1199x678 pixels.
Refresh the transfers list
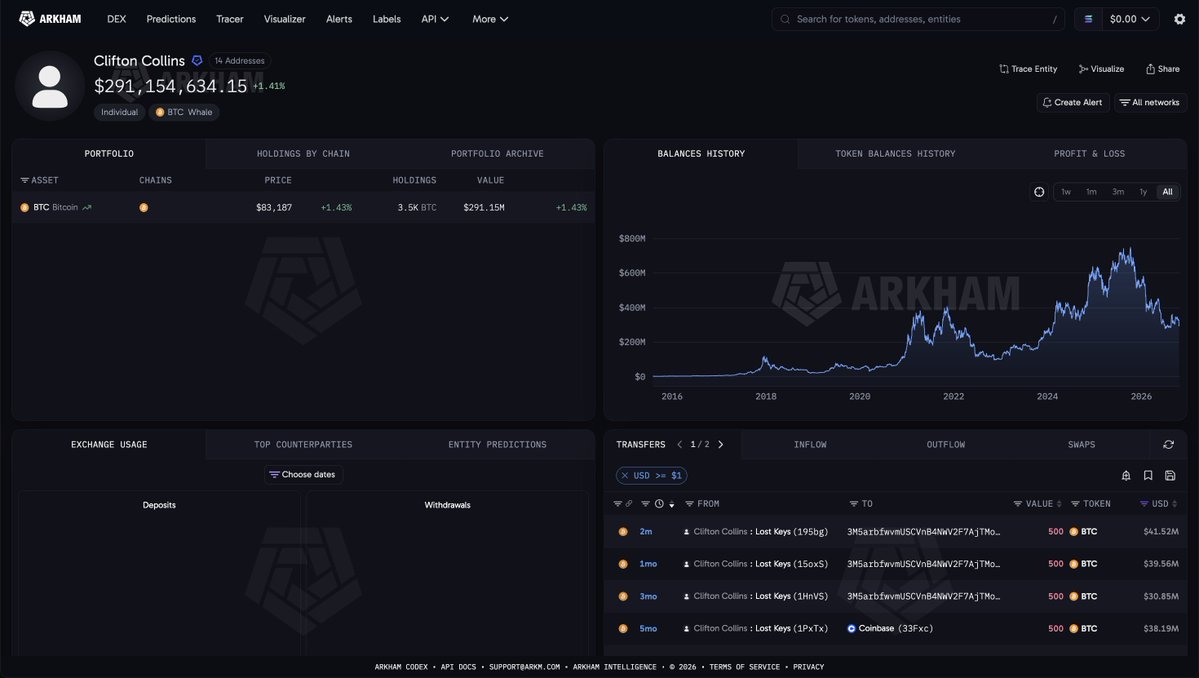point(1168,444)
